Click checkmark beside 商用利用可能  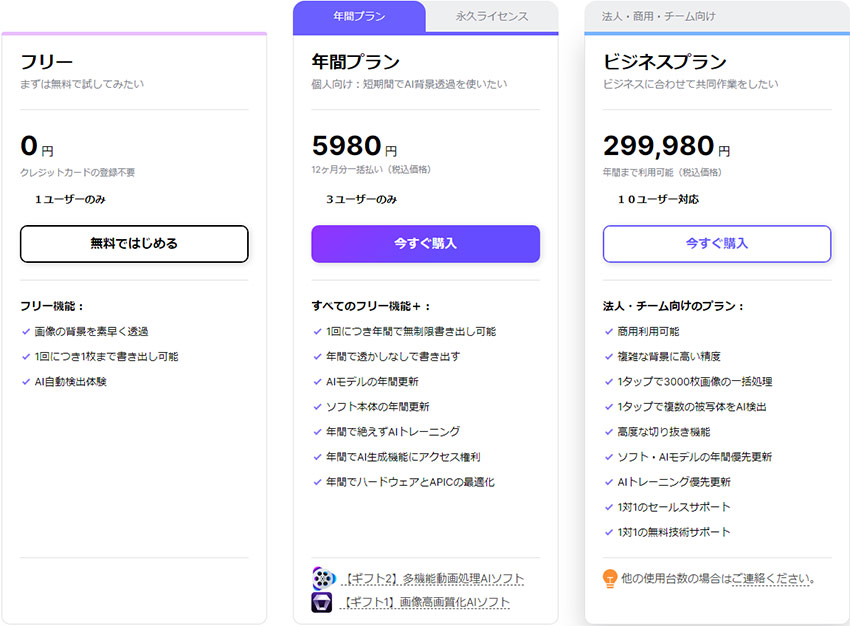tap(608, 331)
